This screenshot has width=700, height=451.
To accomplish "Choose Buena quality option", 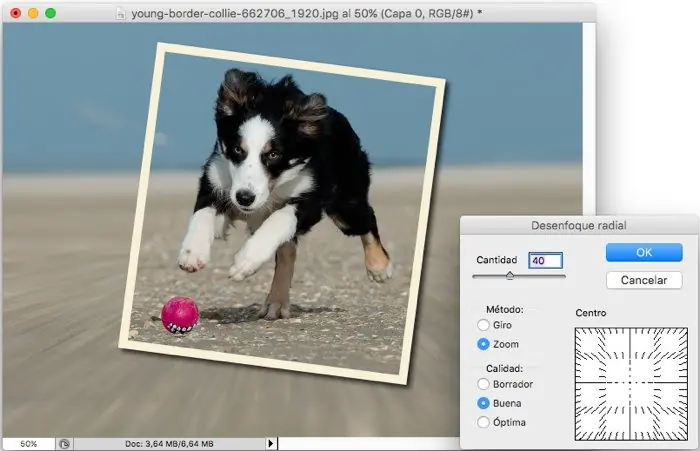I will [484, 403].
